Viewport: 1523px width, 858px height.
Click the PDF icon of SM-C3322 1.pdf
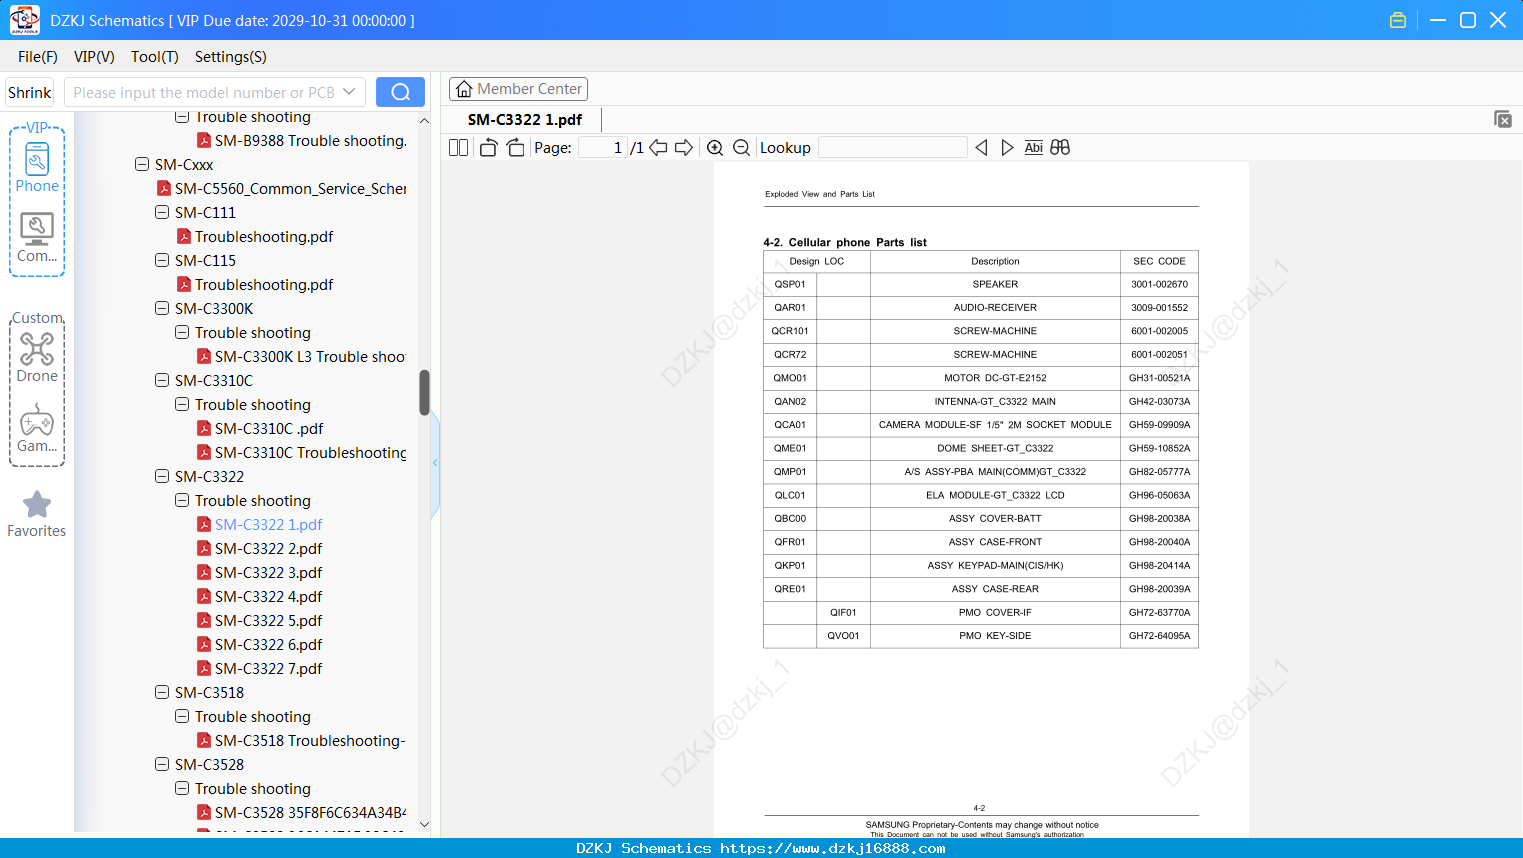pos(204,525)
